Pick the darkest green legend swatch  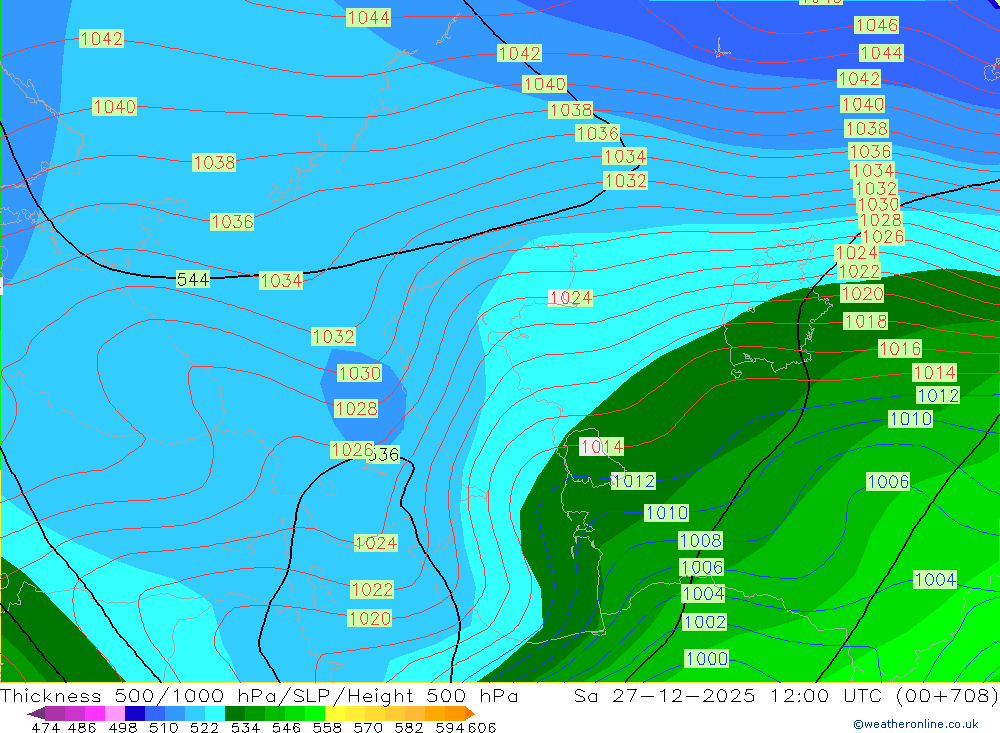pos(235,713)
